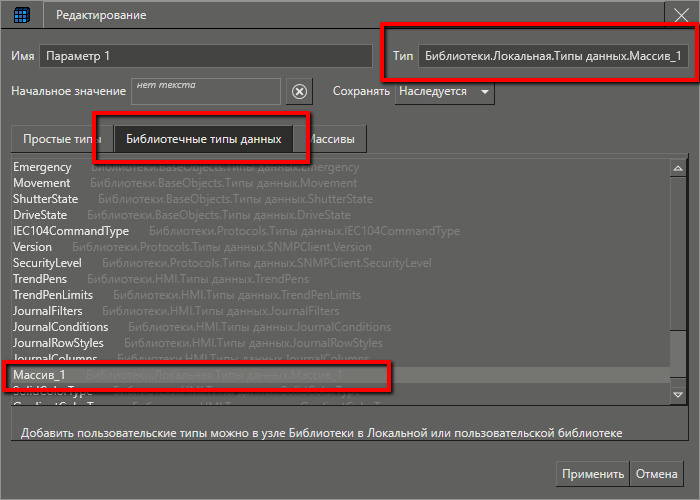Clear initial value with the X icon
Viewport: 700px width, 500px height.
tap(298, 92)
